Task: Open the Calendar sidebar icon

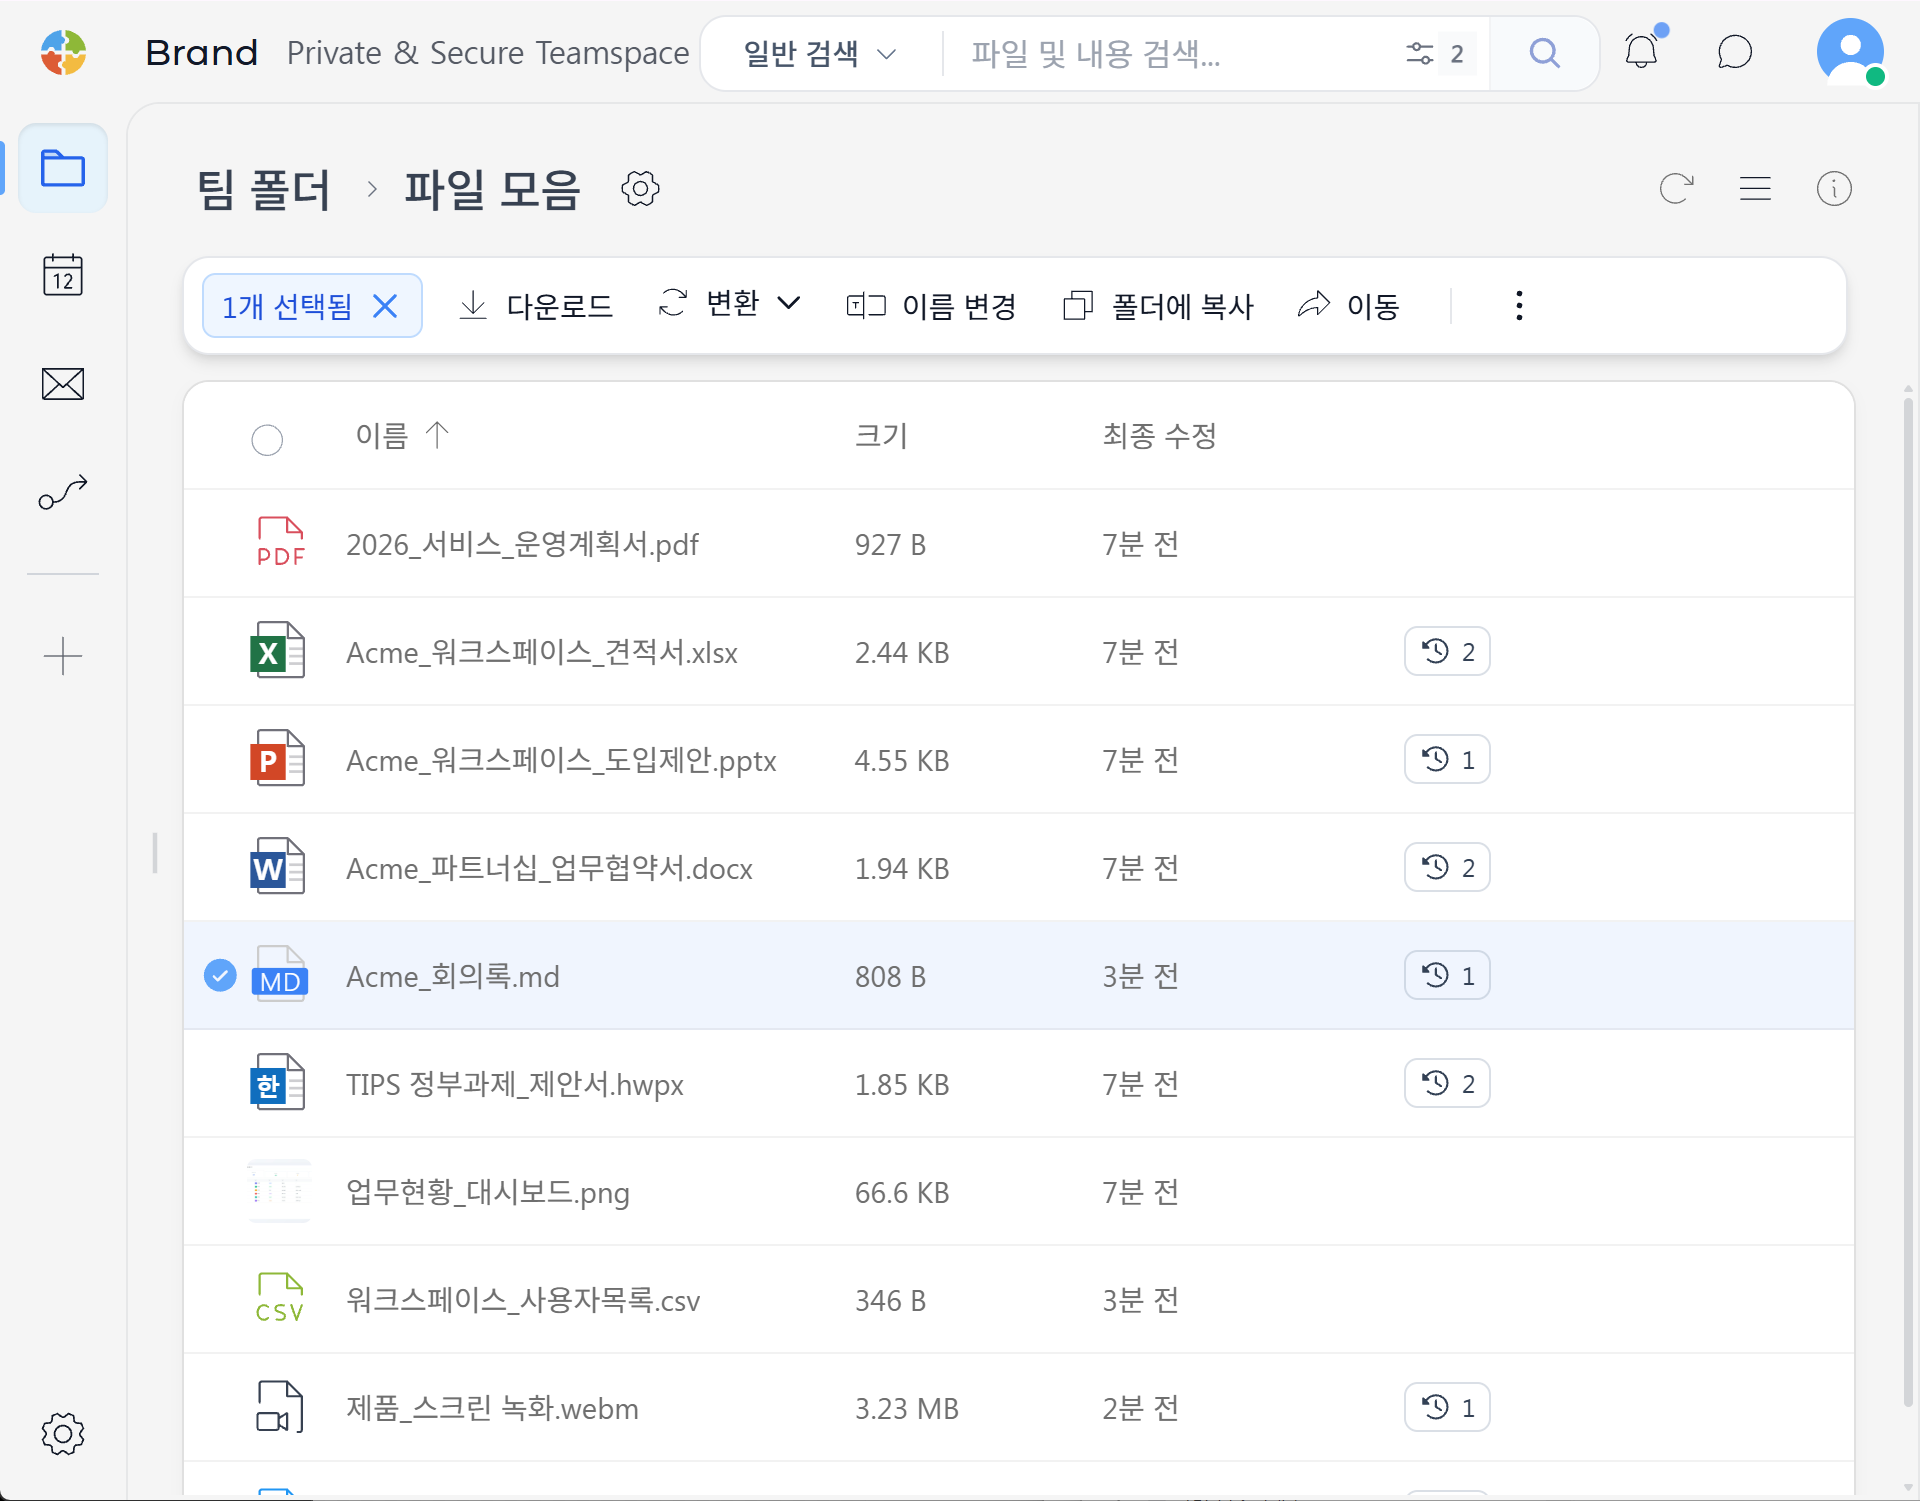Action: tap(63, 275)
